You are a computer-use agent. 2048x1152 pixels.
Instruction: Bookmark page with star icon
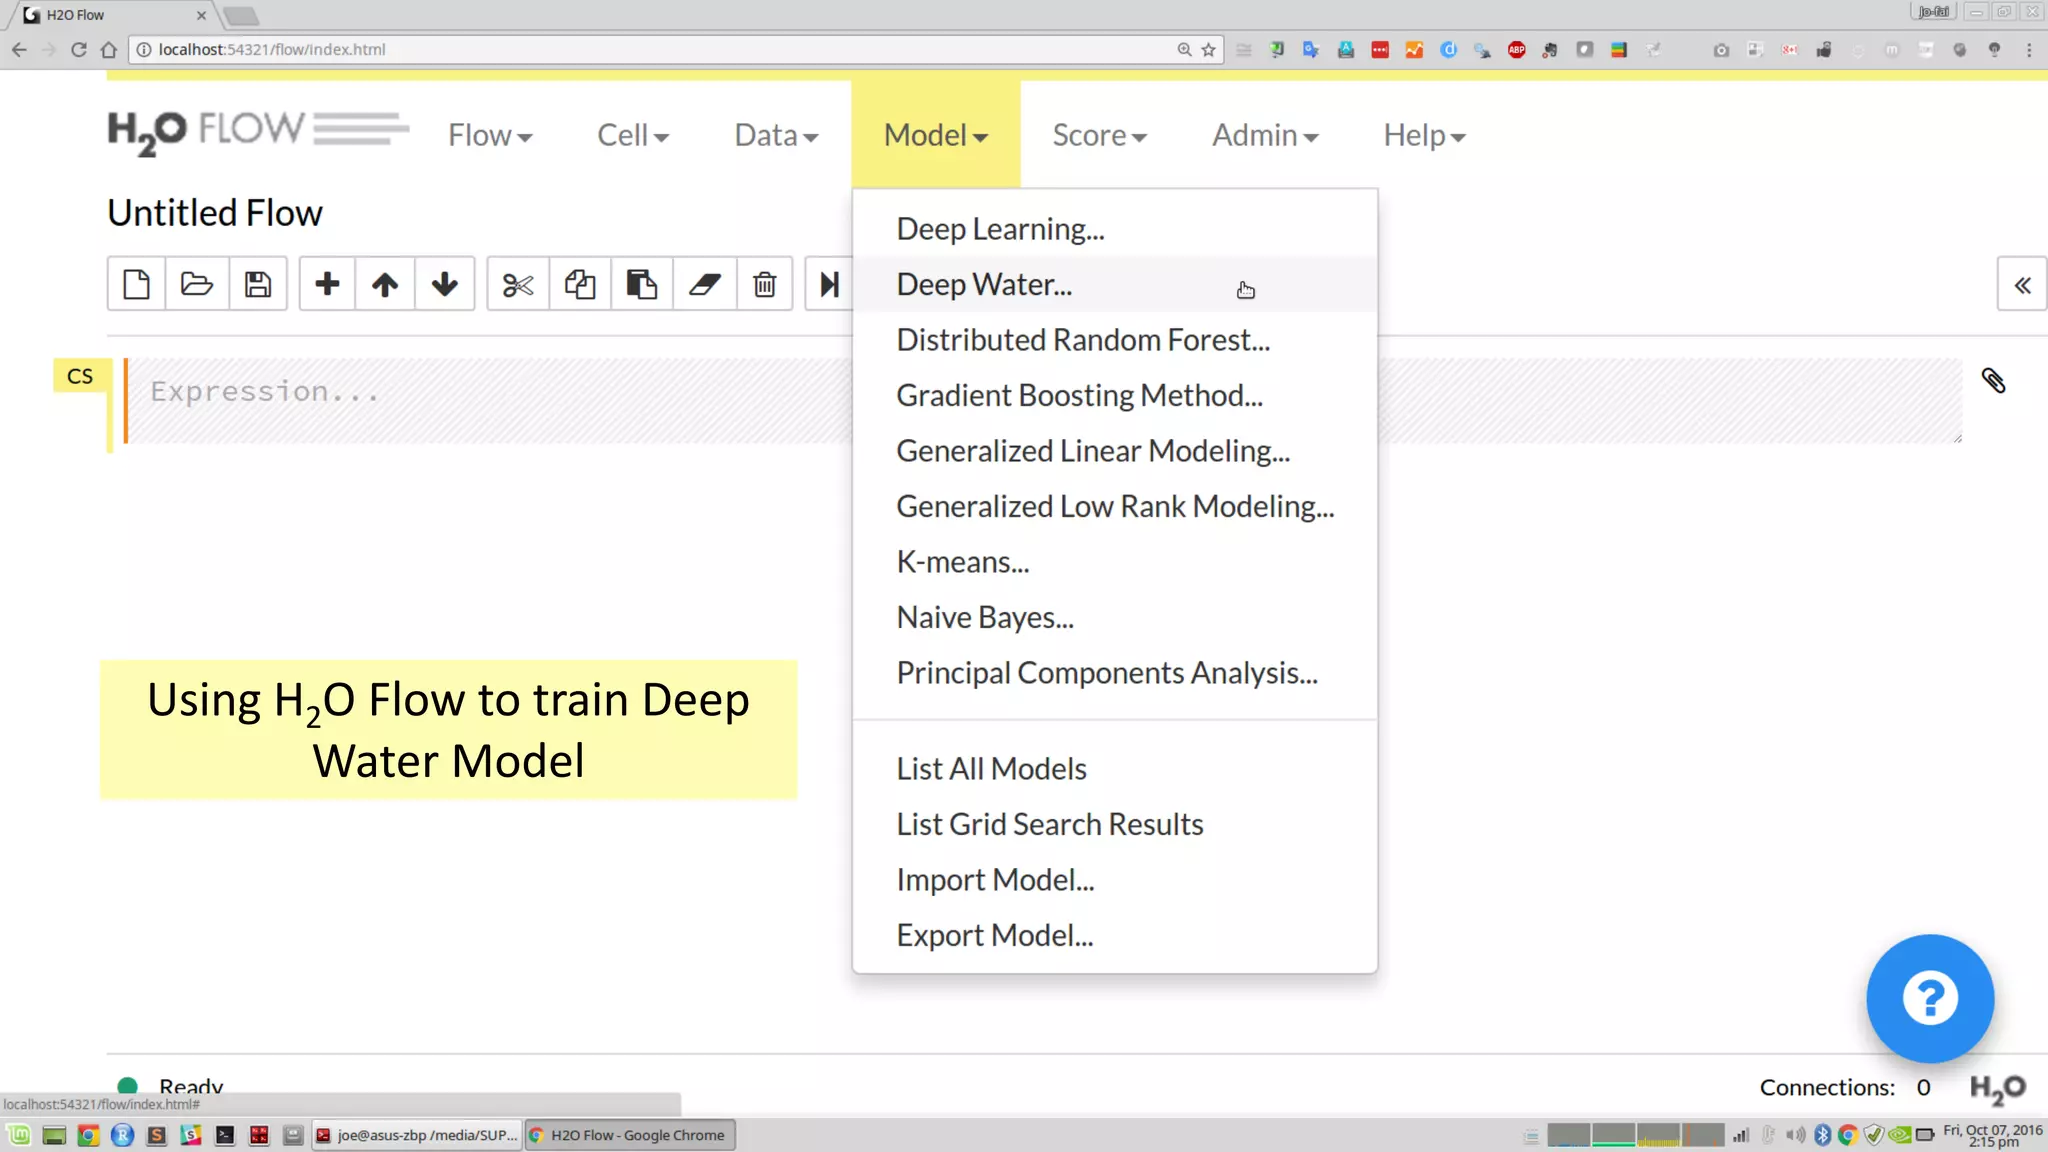1209,50
